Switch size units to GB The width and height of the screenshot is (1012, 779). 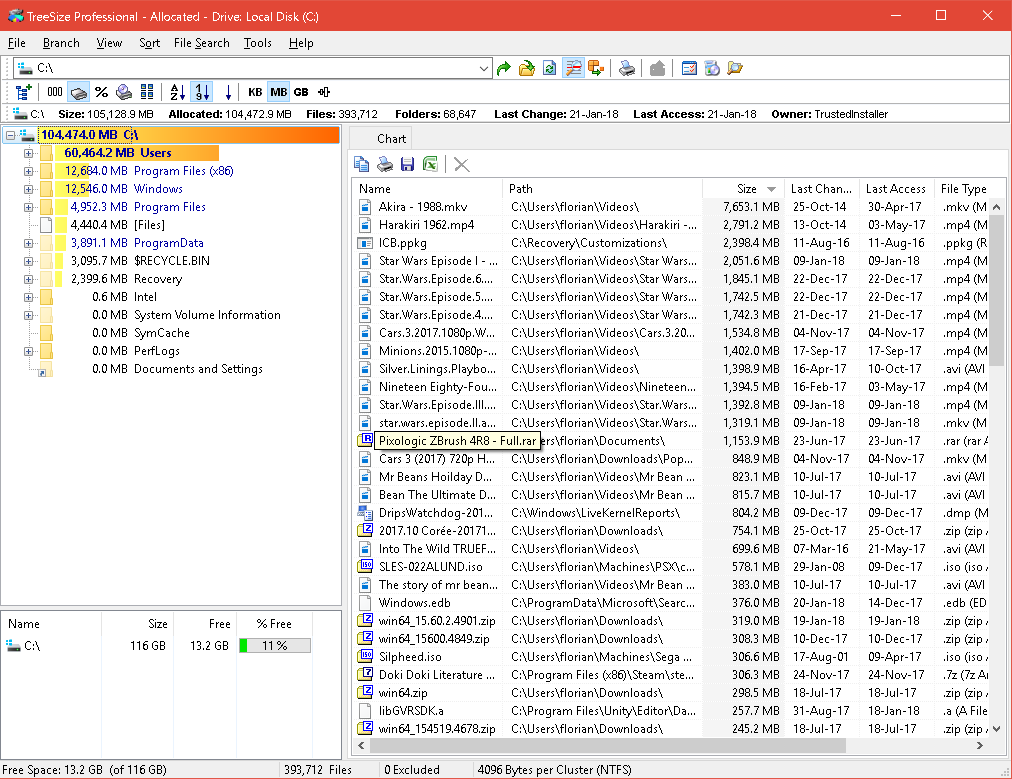(301, 92)
